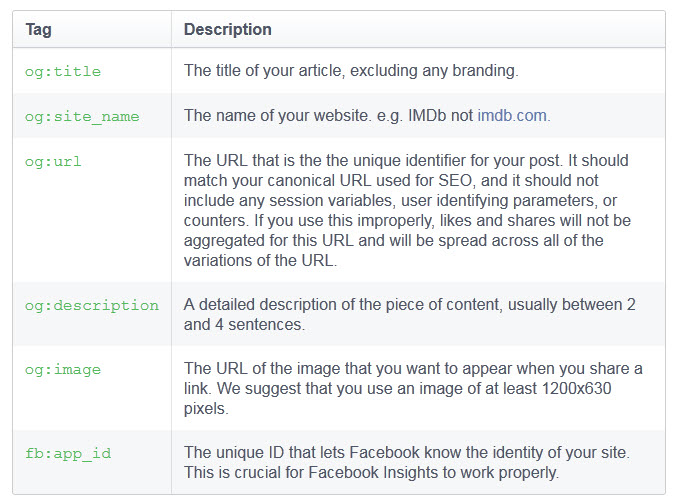The image size is (679, 499).
Task: Click the og:site_name tag code
Action: 82,117
